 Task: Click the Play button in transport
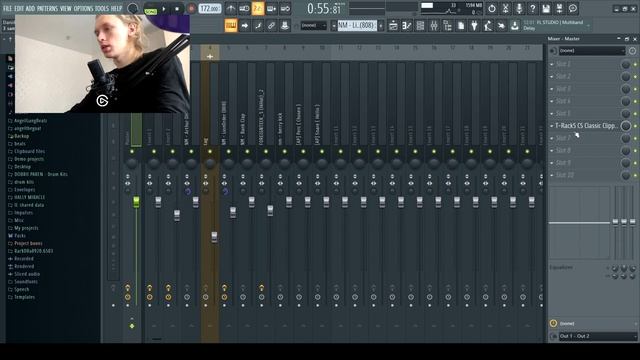(x=164, y=8)
